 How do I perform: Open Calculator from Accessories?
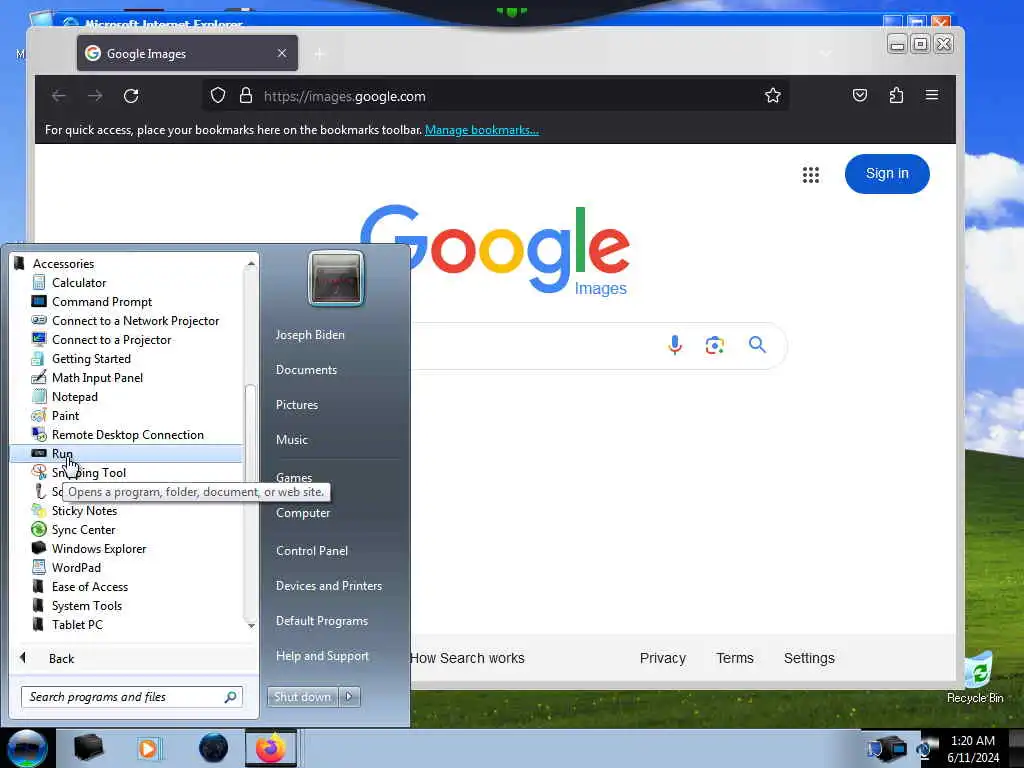point(78,283)
